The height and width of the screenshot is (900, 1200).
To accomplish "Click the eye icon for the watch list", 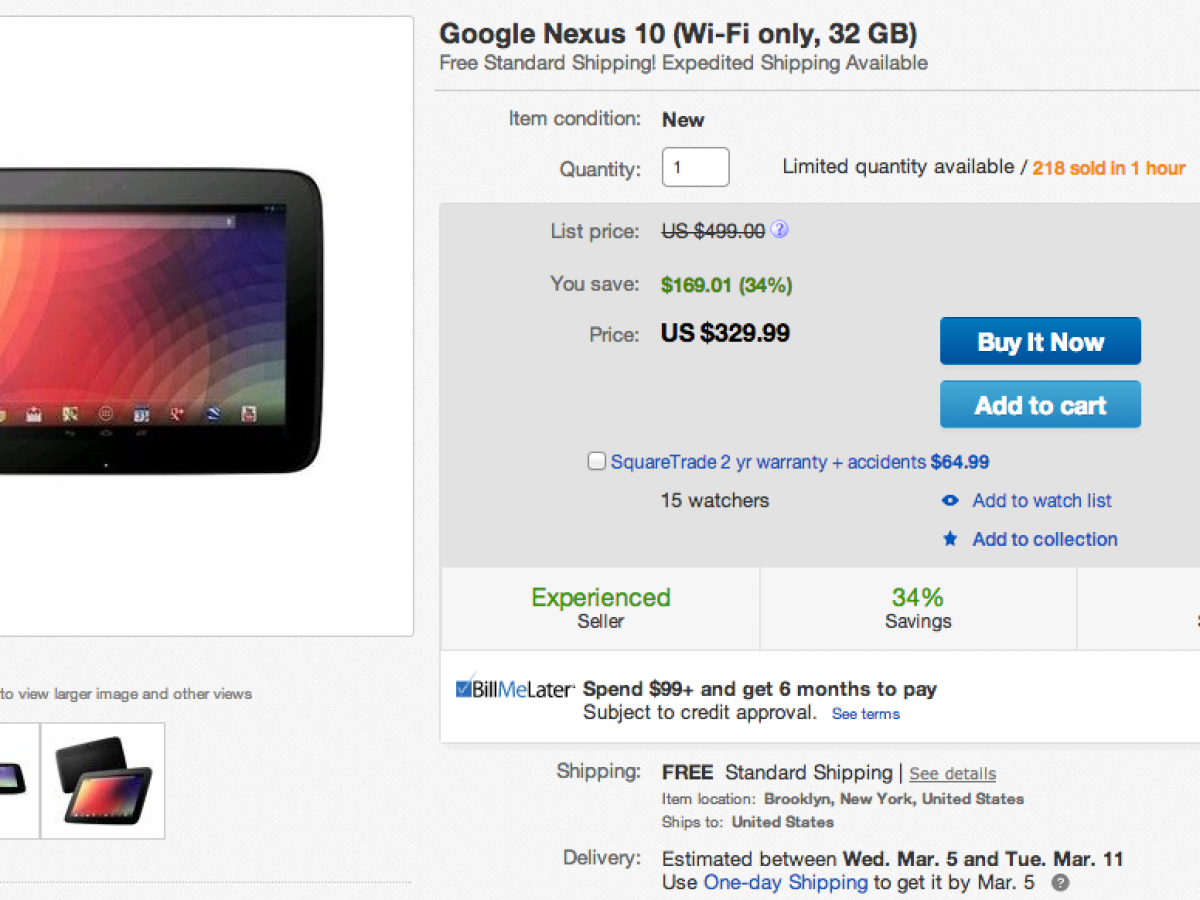I will point(950,501).
